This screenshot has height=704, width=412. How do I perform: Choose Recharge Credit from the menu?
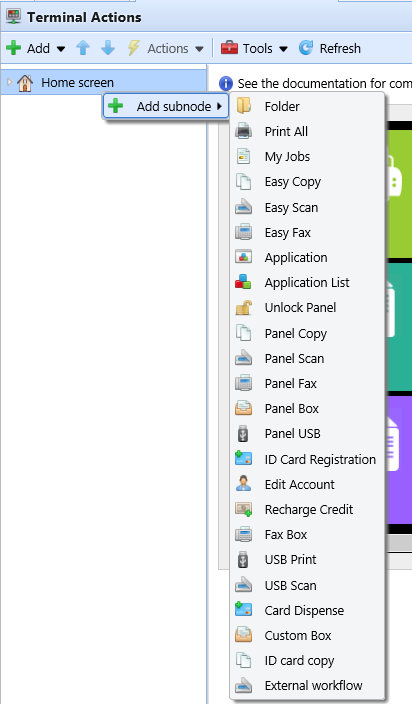click(x=307, y=509)
